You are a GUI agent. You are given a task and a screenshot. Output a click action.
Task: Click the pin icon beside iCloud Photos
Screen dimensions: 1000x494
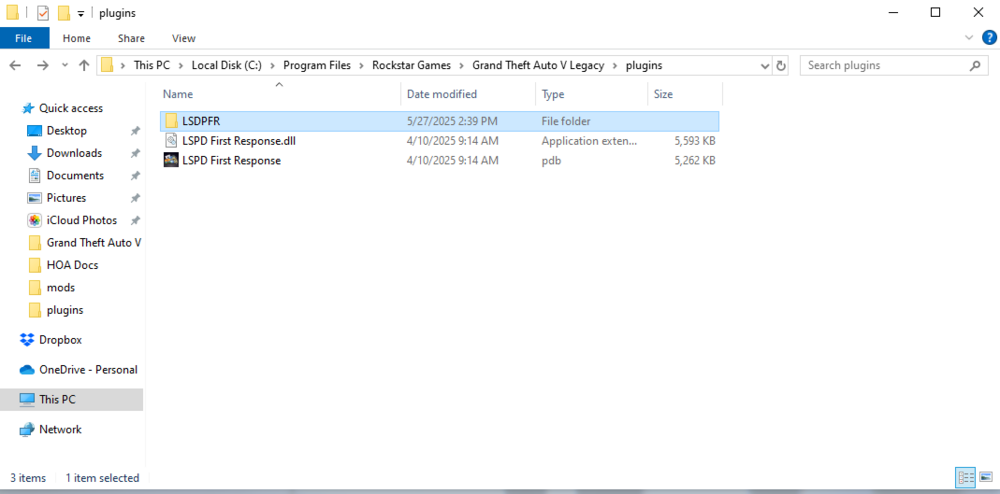coord(135,220)
